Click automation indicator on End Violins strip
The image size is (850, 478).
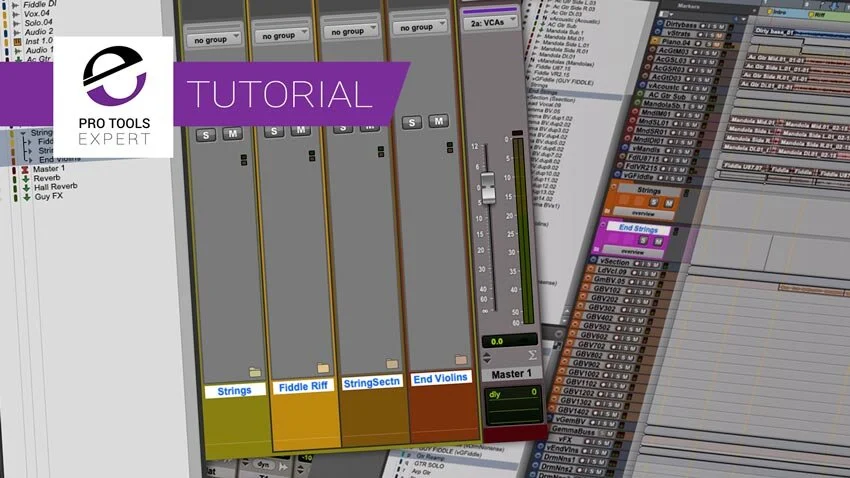tap(450, 147)
